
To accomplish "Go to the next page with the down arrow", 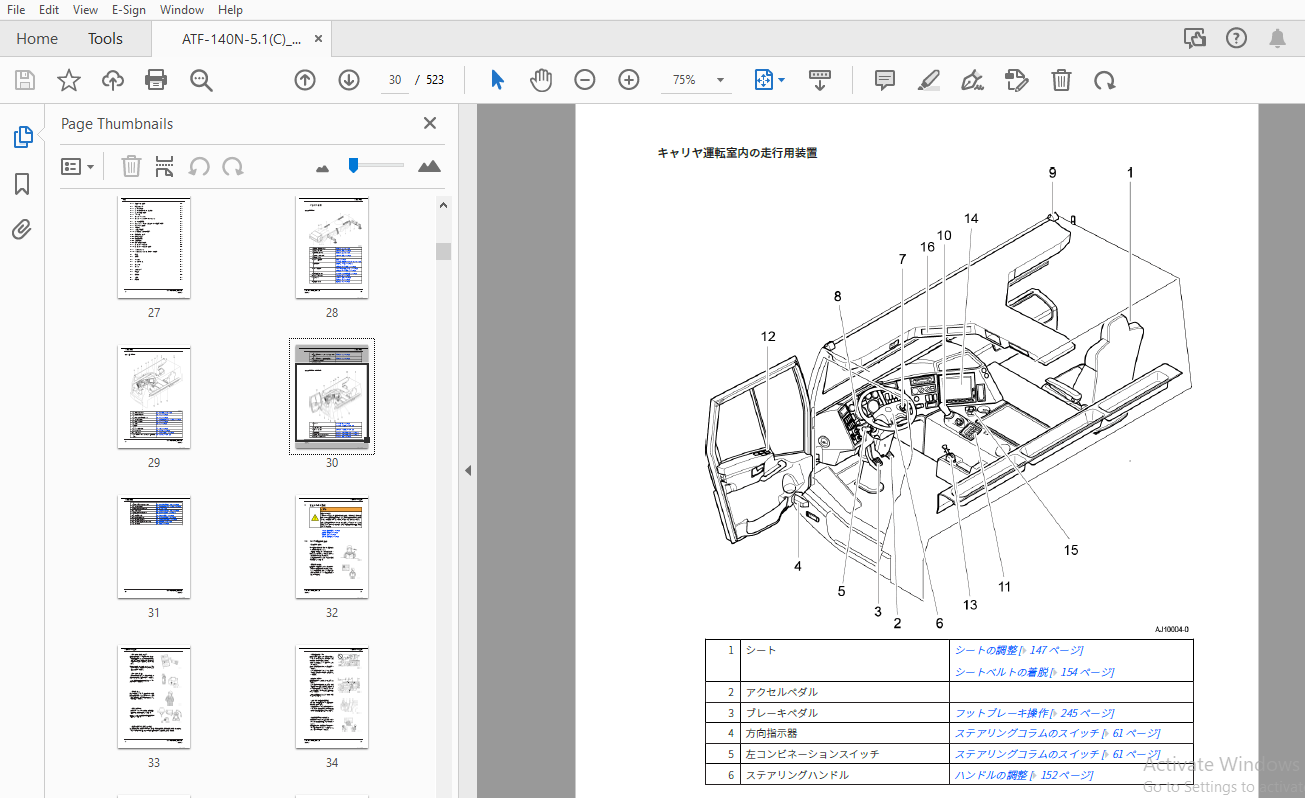I will [349, 80].
